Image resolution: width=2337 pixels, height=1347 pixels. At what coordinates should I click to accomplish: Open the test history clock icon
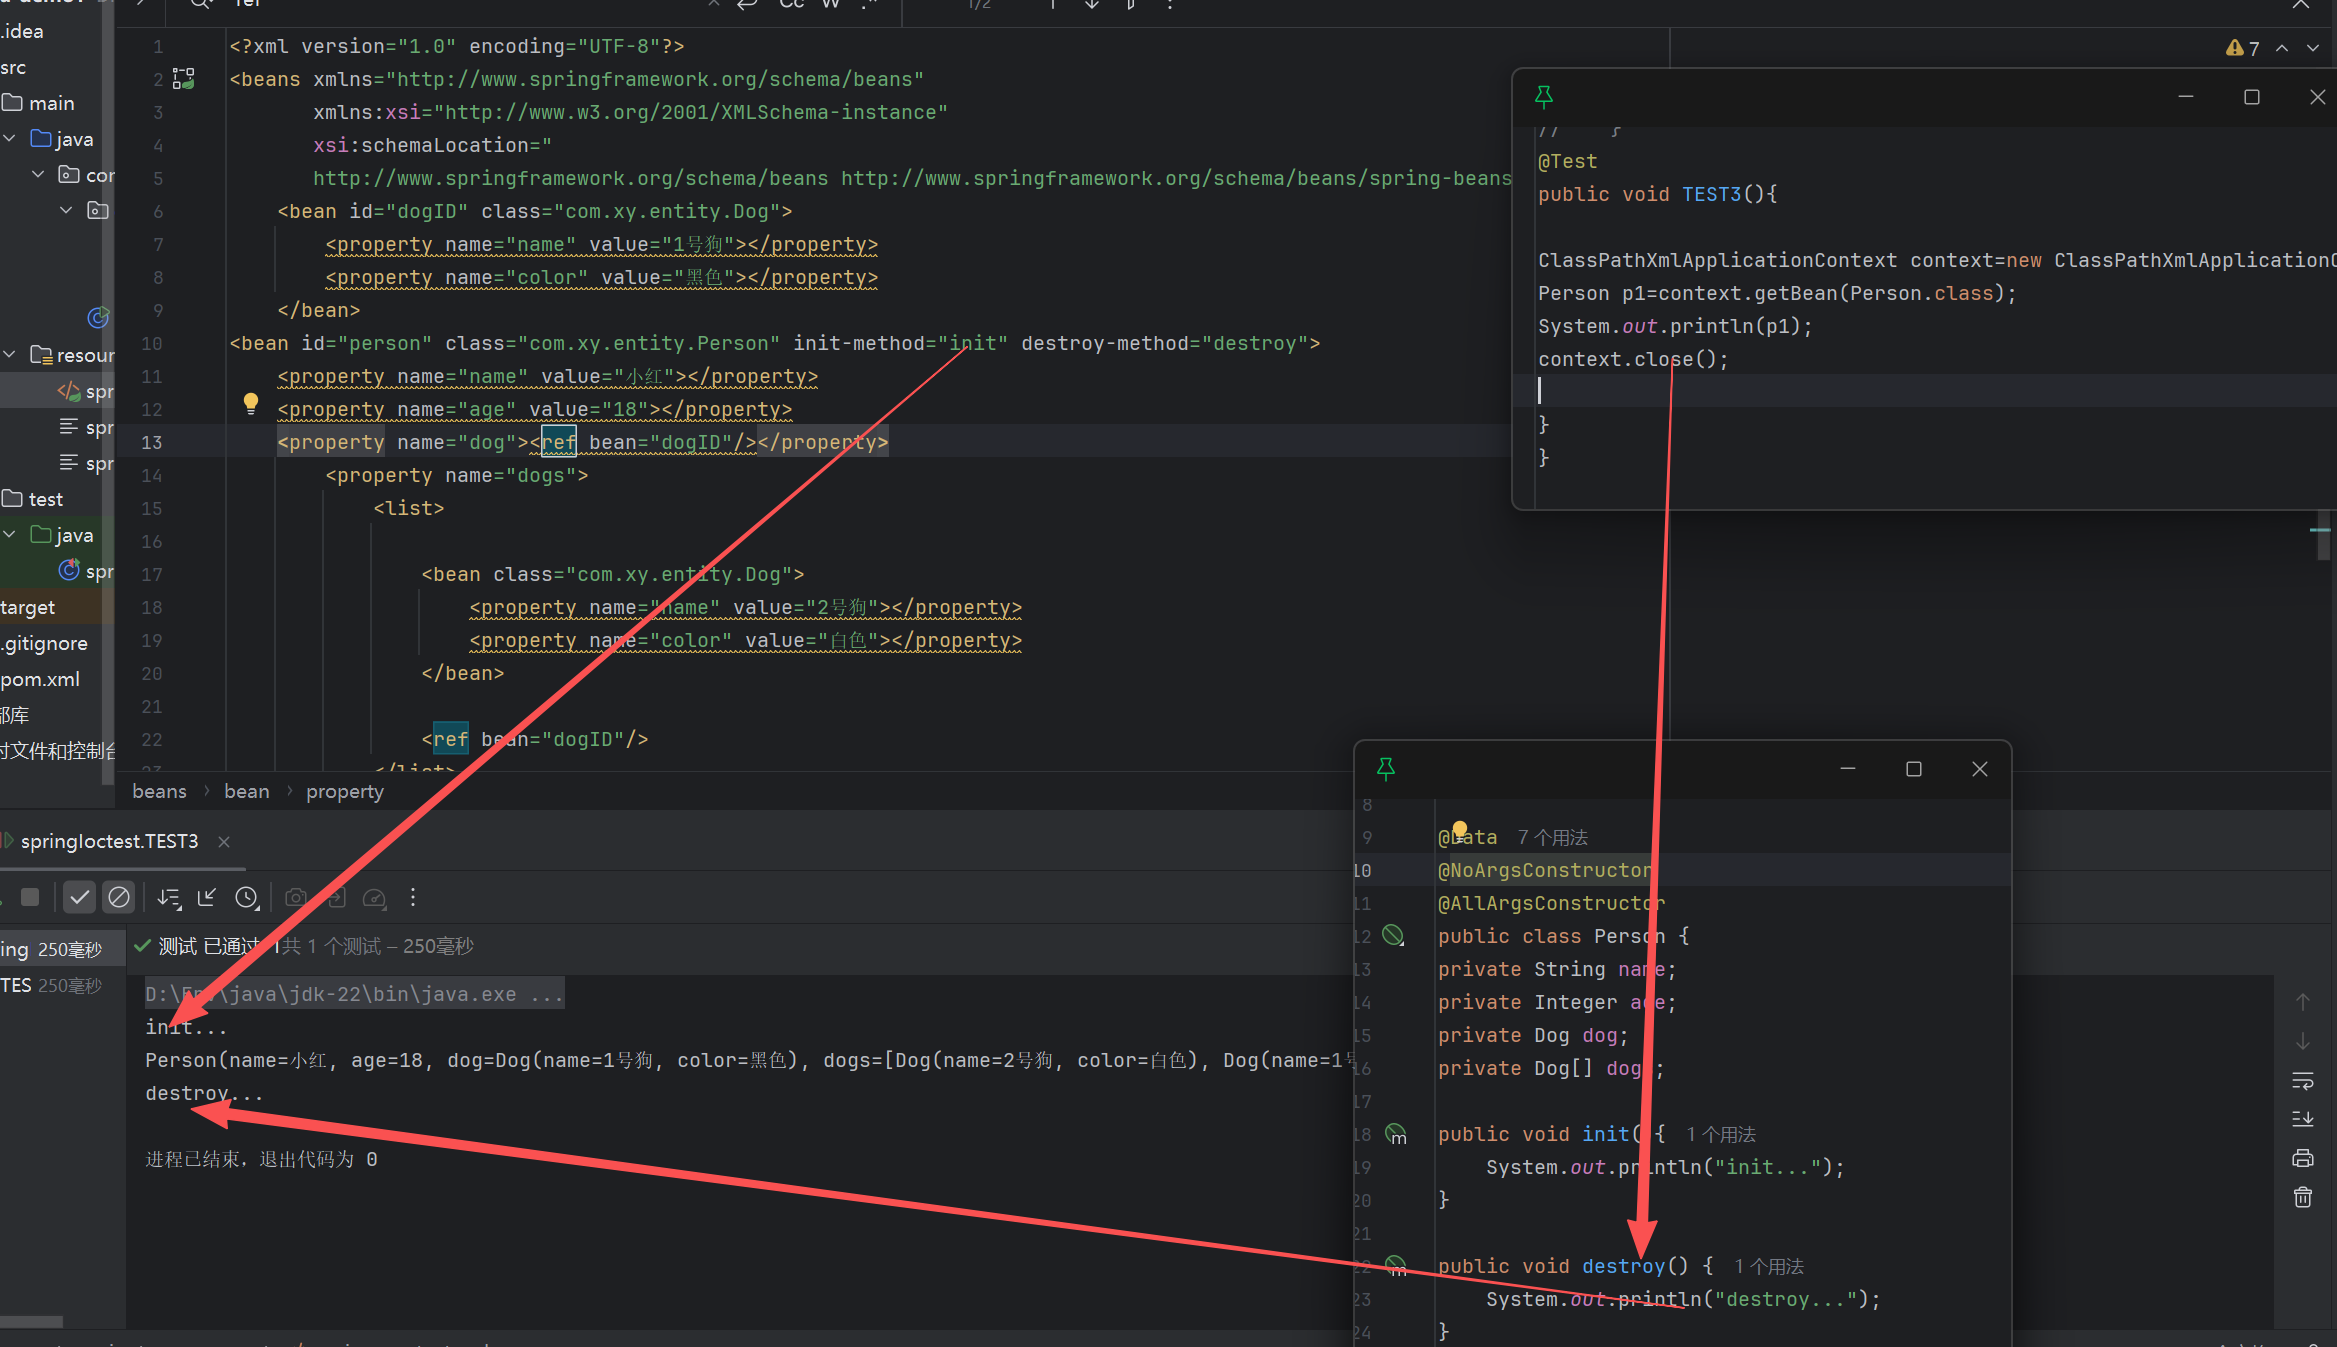pyautogui.click(x=246, y=898)
